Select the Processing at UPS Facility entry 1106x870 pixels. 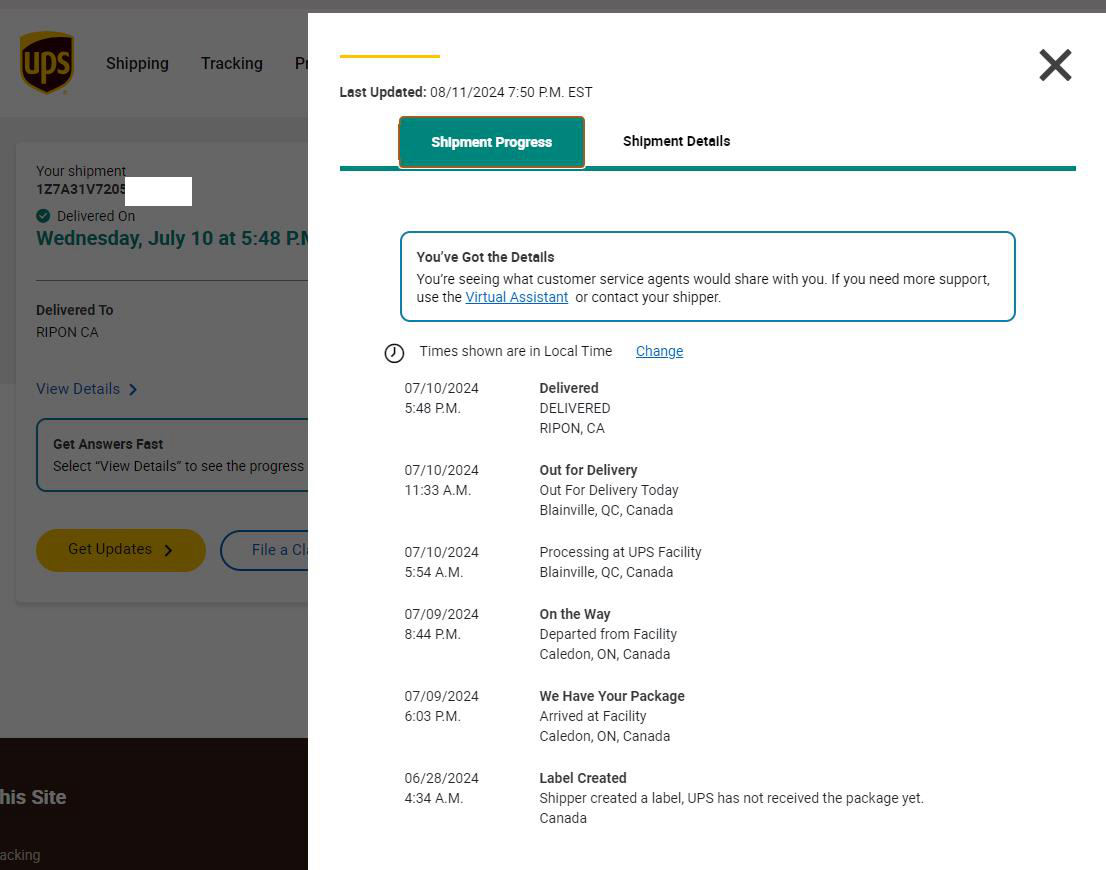pos(620,552)
